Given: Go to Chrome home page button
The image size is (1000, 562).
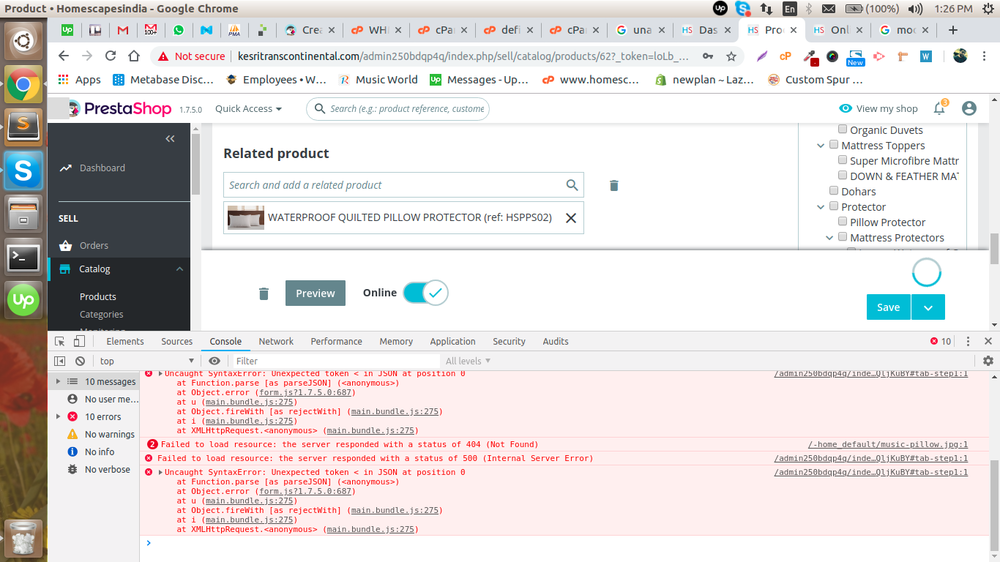Looking at the screenshot, I should pyautogui.click(x=134, y=56).
